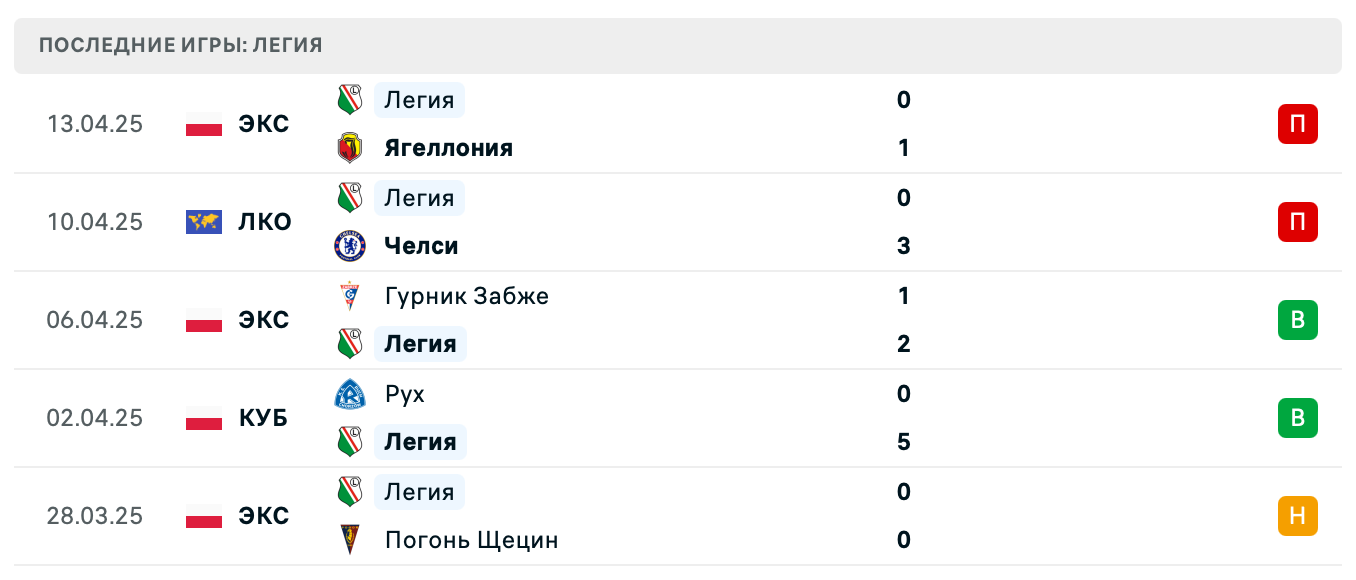The width and height of the screenshot is (1356, 580).
Task: Click the КУБ competition label
Action: tap(263, 419)
